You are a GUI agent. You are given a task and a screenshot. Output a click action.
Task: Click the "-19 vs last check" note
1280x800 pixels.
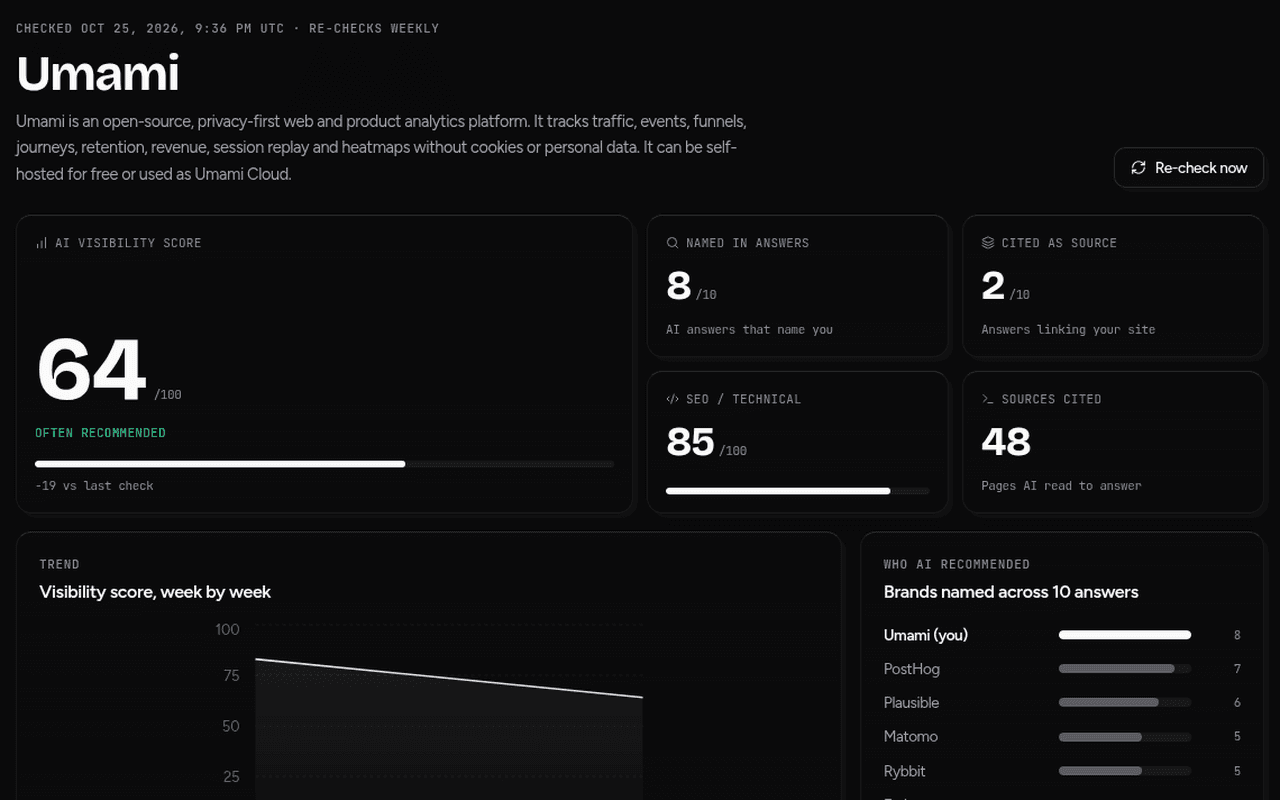pyautogui.click(x=94, y=486)
